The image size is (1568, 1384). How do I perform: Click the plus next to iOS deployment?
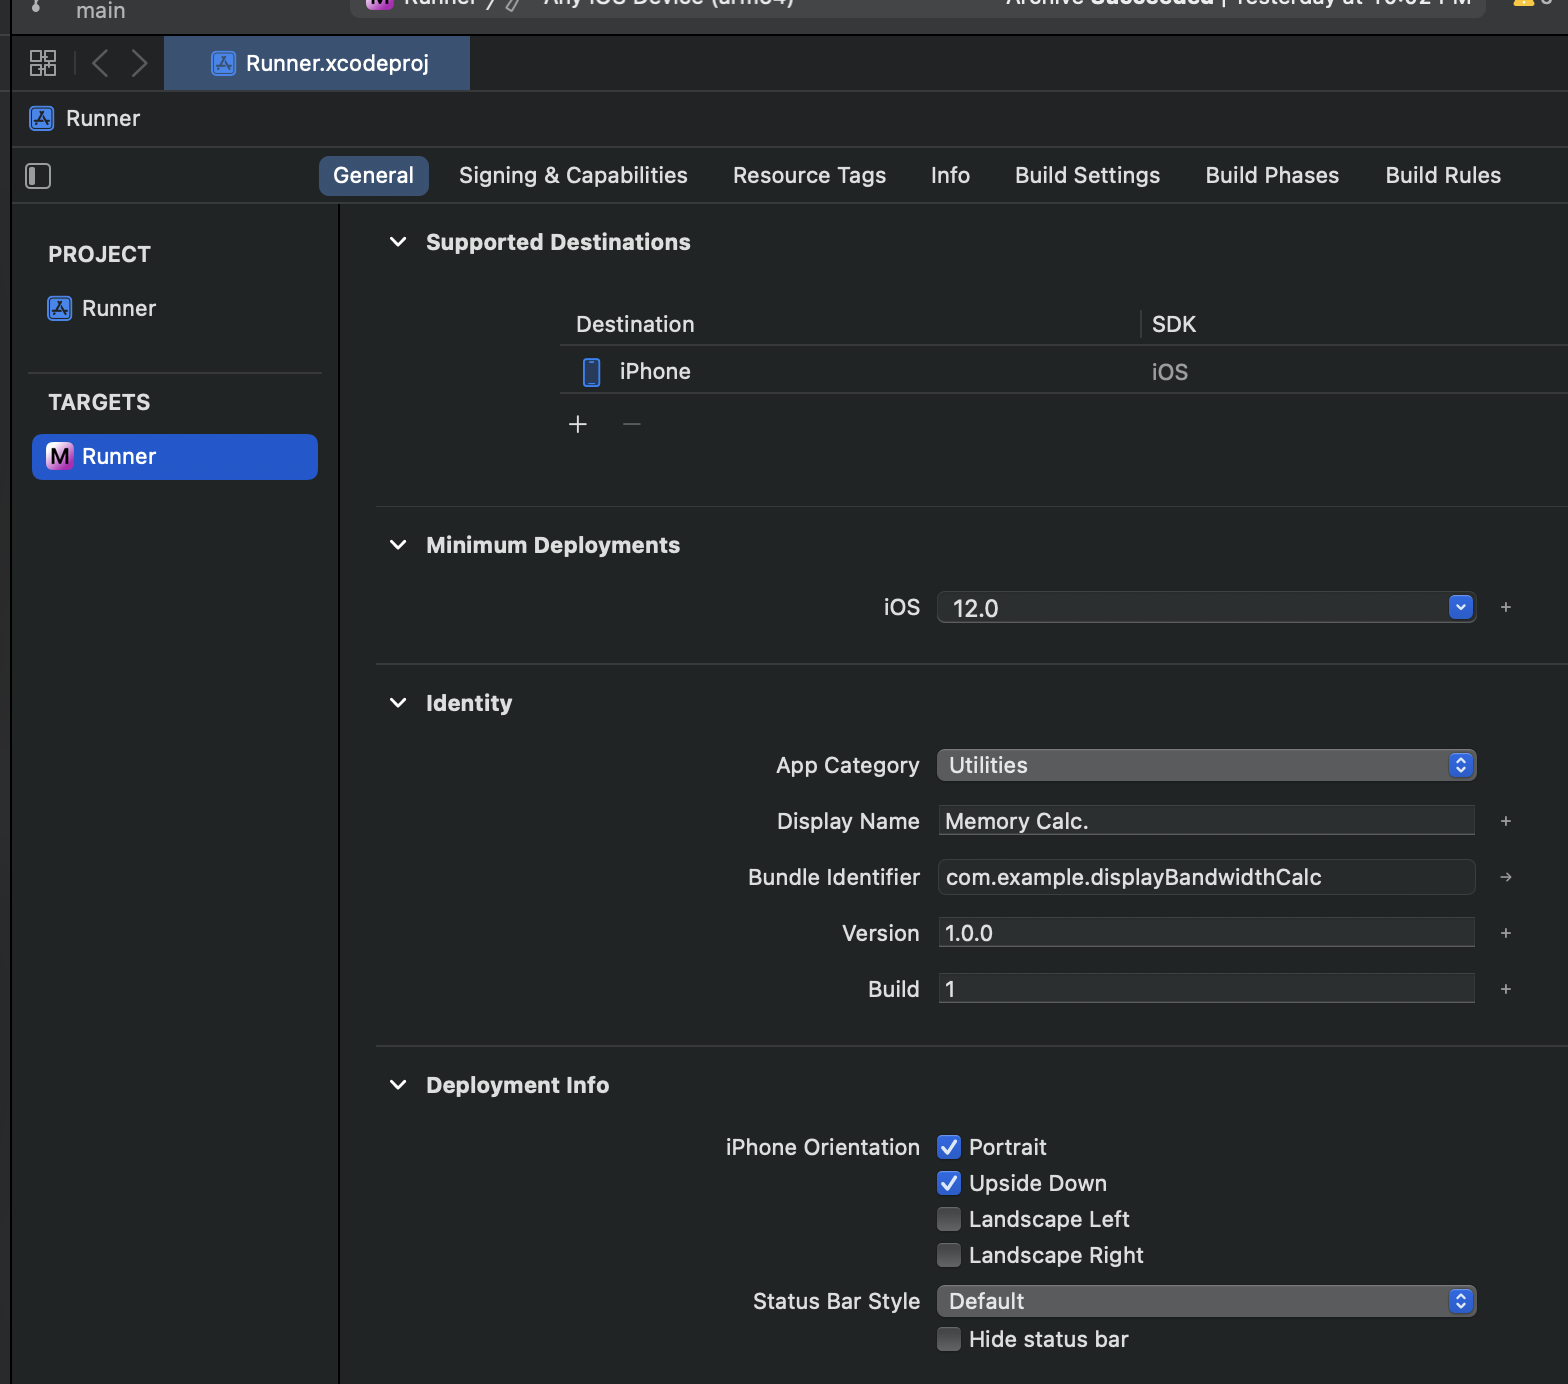(x=1506, y=607)
